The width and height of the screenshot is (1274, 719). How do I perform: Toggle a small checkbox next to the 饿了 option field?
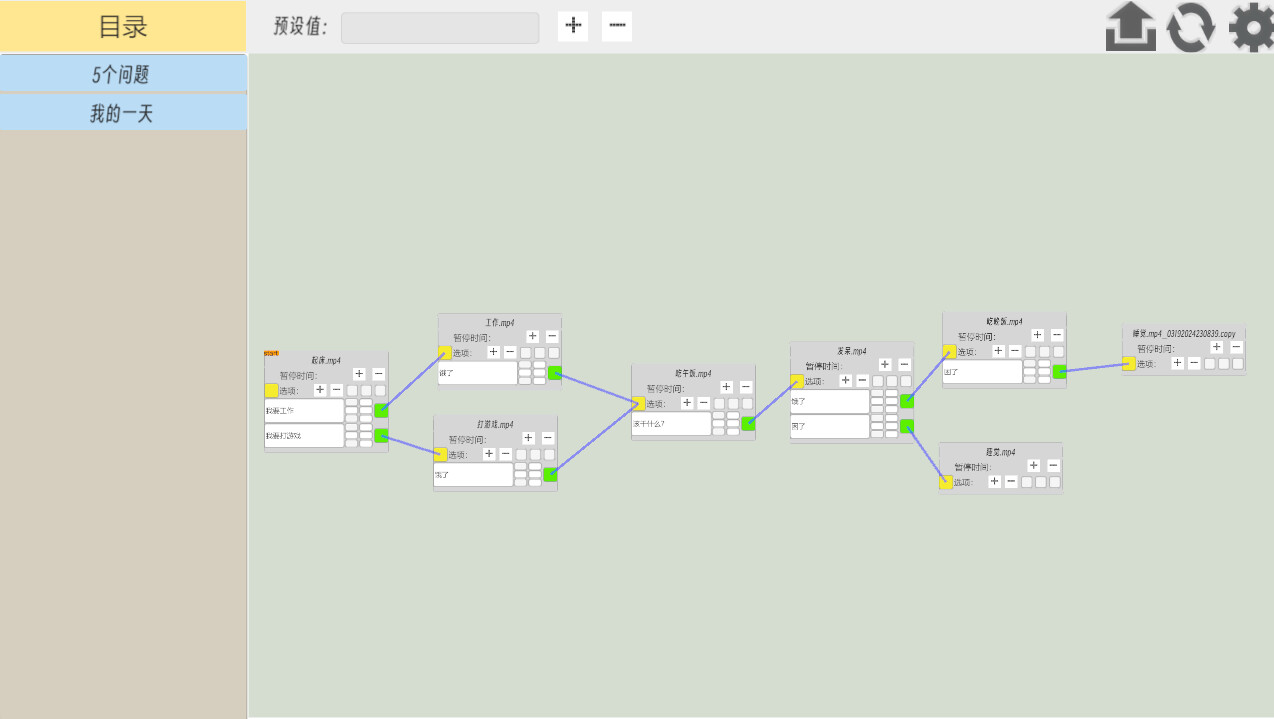pos(877,401)
